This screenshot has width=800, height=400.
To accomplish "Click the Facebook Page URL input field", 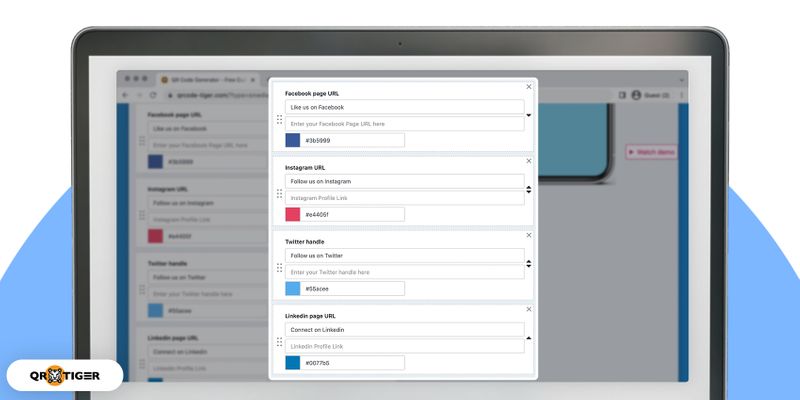I will pos(404,124).
